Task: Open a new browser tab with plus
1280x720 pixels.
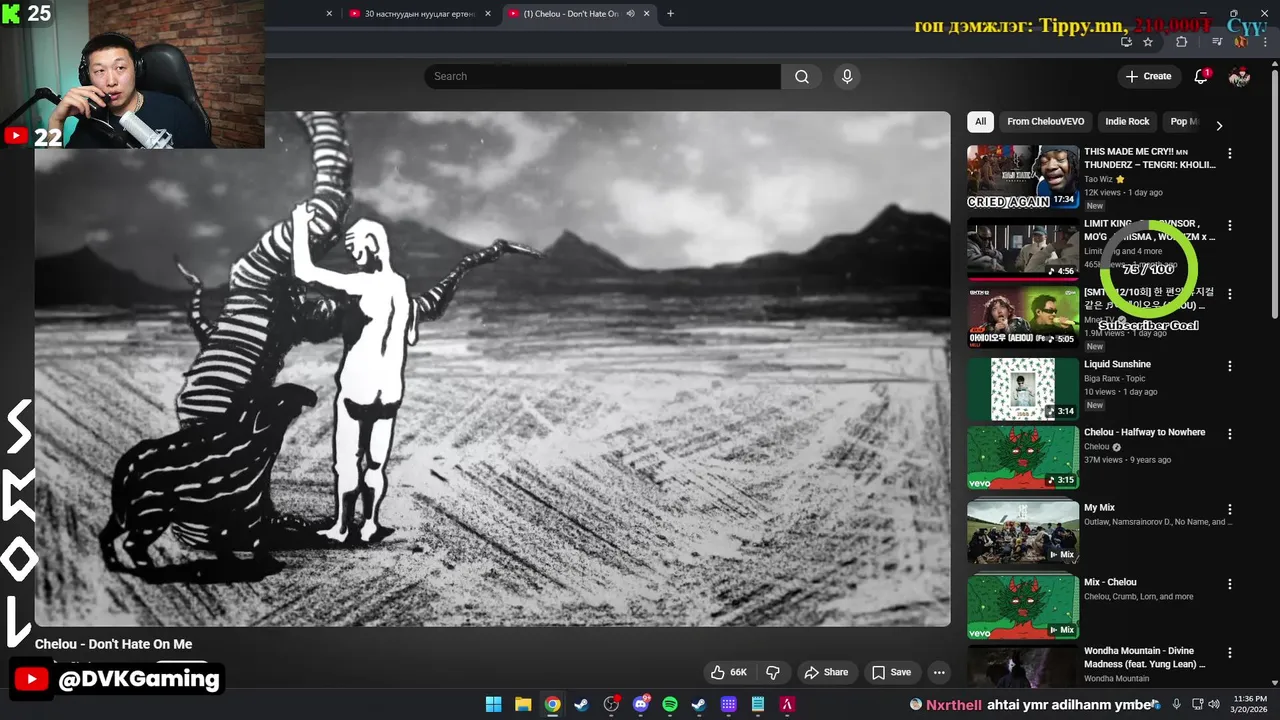Action: pyautogui.click(x=670, y=13)
